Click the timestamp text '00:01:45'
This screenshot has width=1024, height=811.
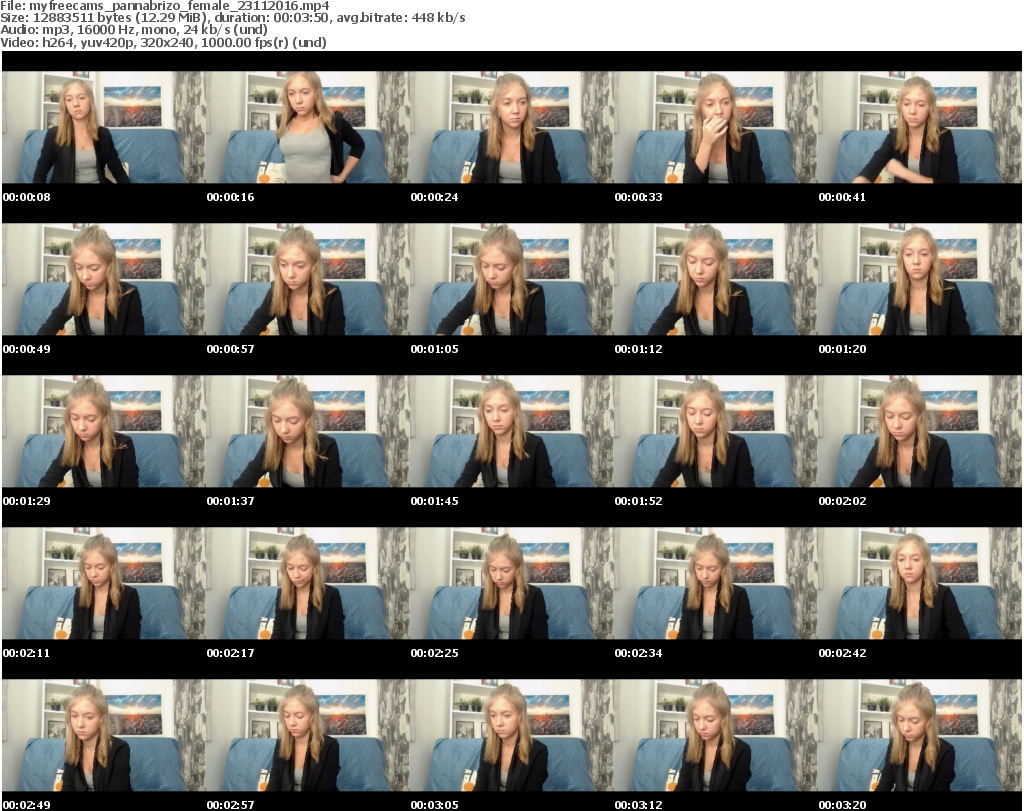(x=434, y=501)
